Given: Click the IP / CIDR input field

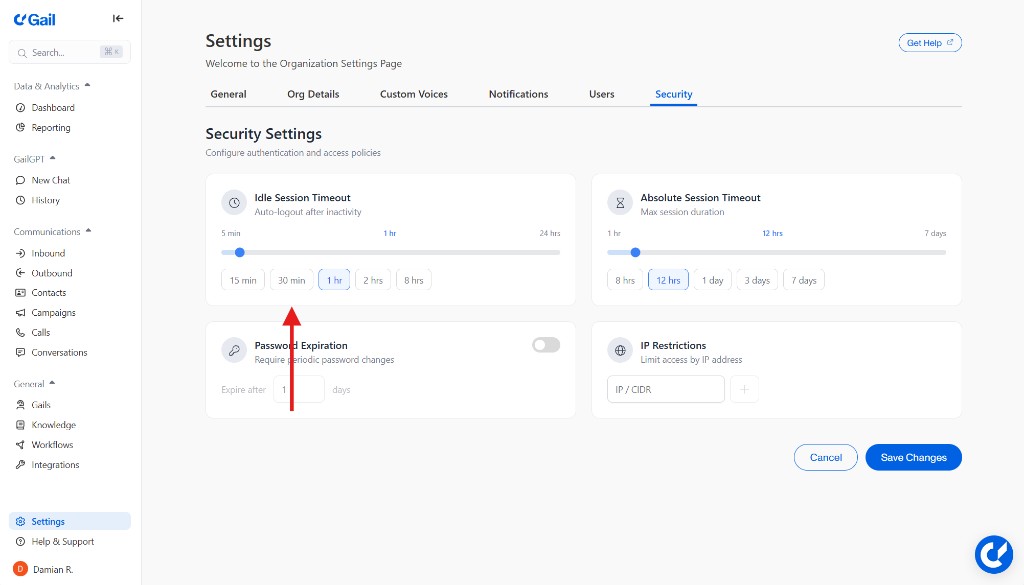Looking at the screenshot, I should click(x=665, y=389).
